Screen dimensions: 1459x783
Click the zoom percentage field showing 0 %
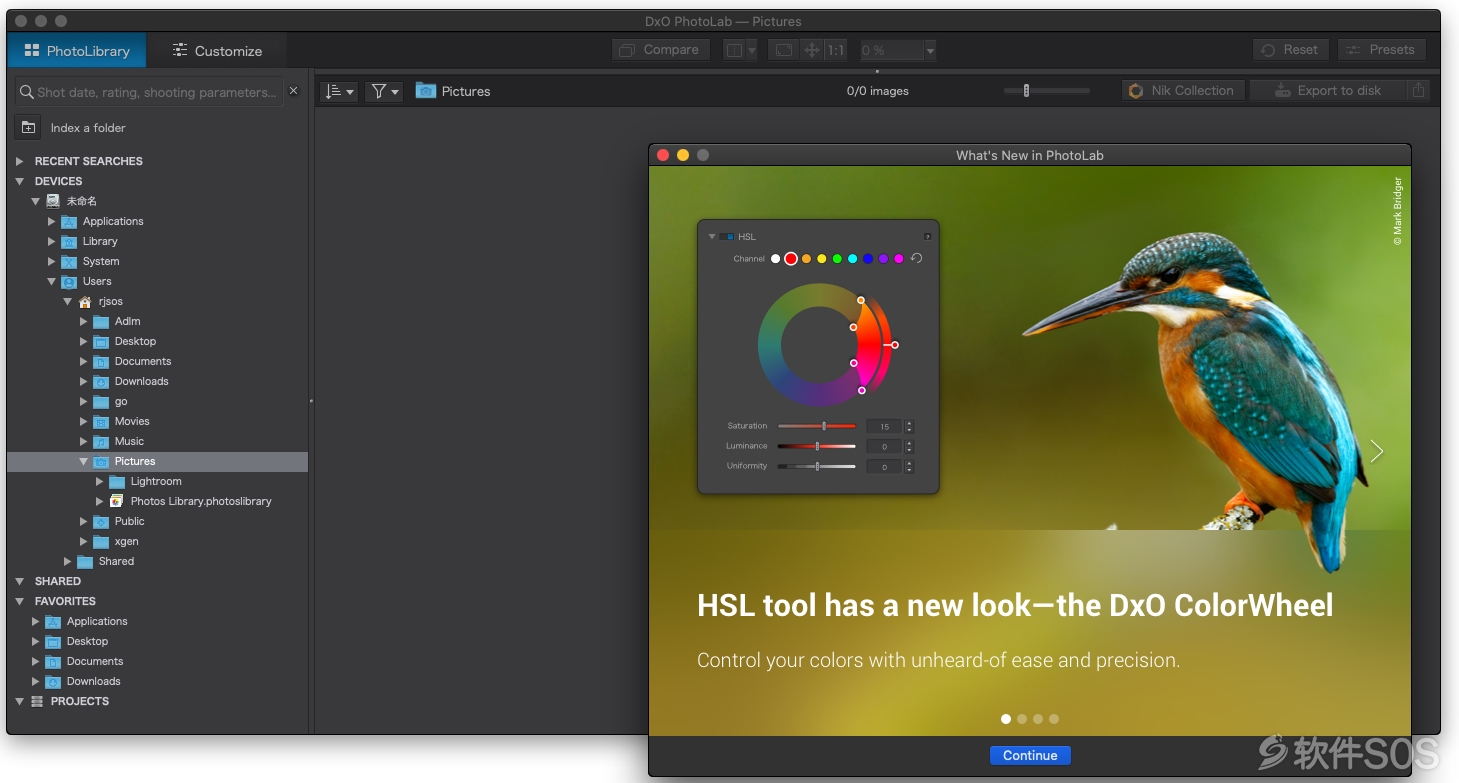click(890, 50)
